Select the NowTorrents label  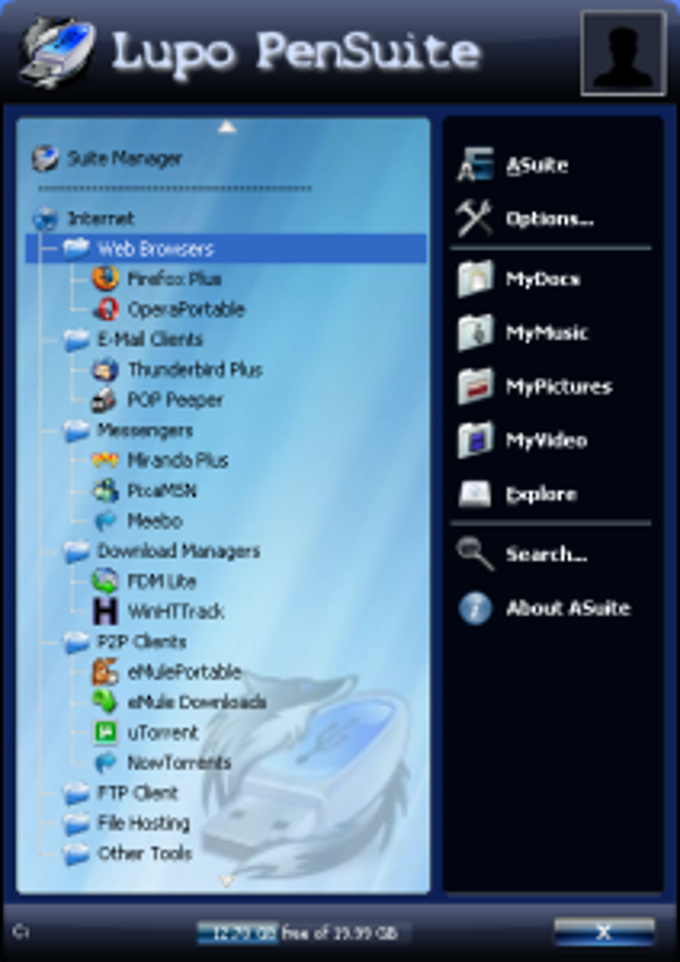[179, 763]
